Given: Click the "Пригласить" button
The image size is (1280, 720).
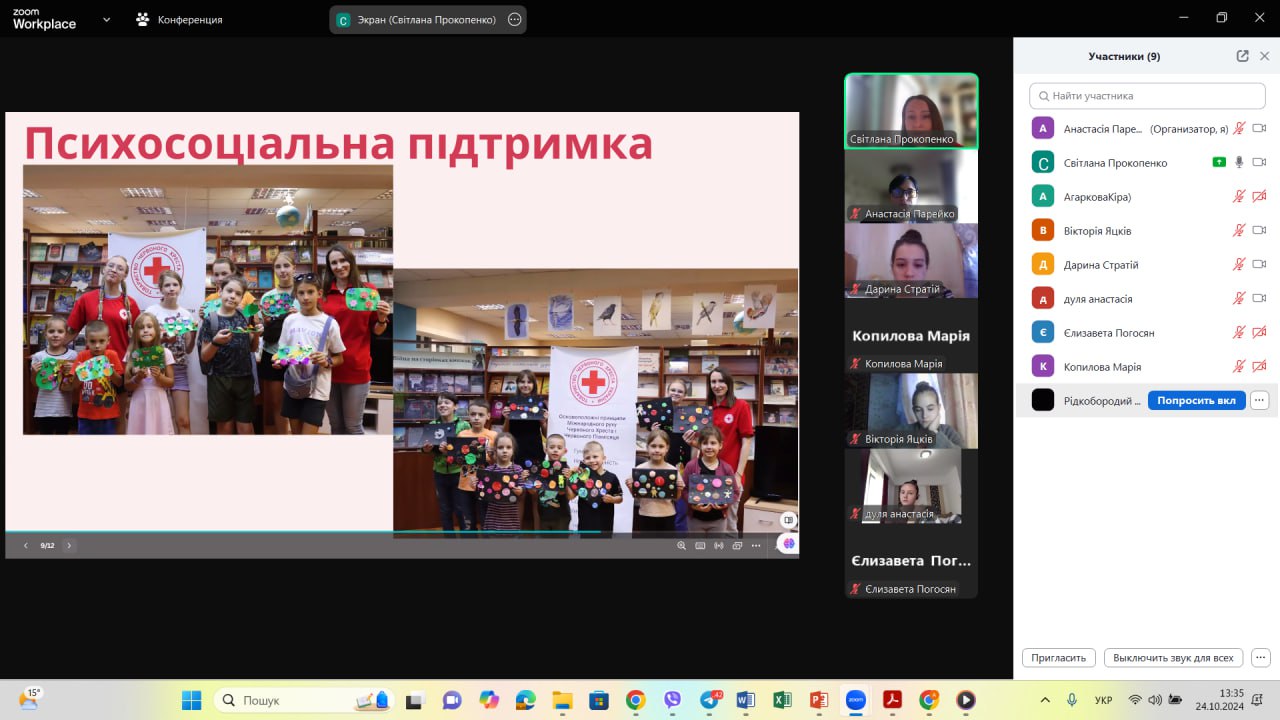Looking at the screenshot, I should pyautogui.click(x=1059, y=658).
